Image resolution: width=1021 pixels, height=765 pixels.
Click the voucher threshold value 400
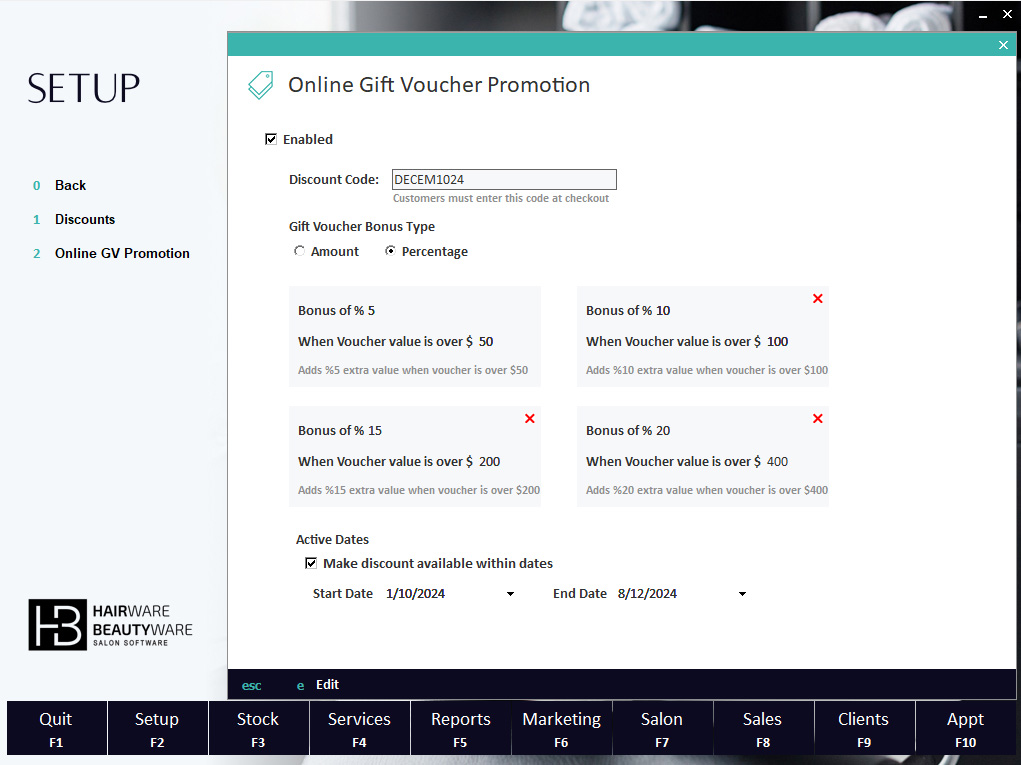point(777,462)
